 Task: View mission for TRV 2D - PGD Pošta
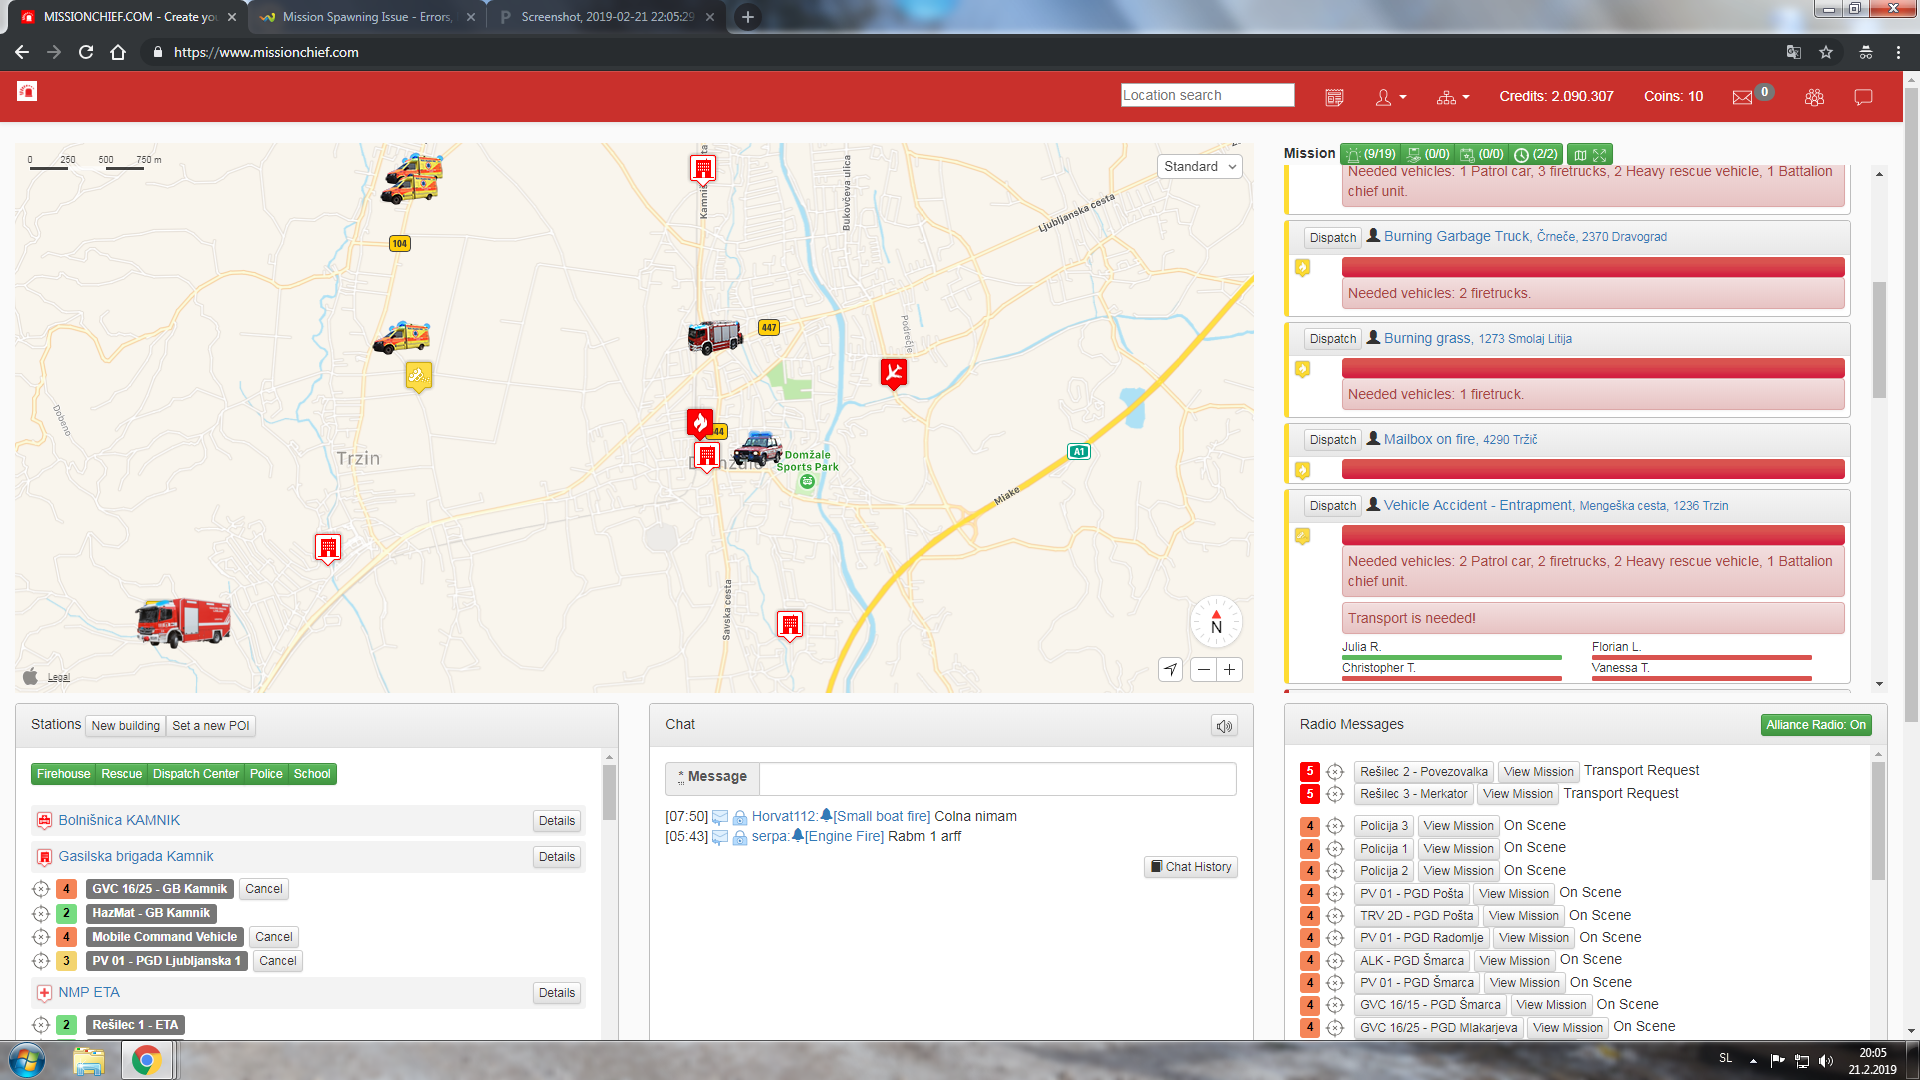pos(1523,916)
